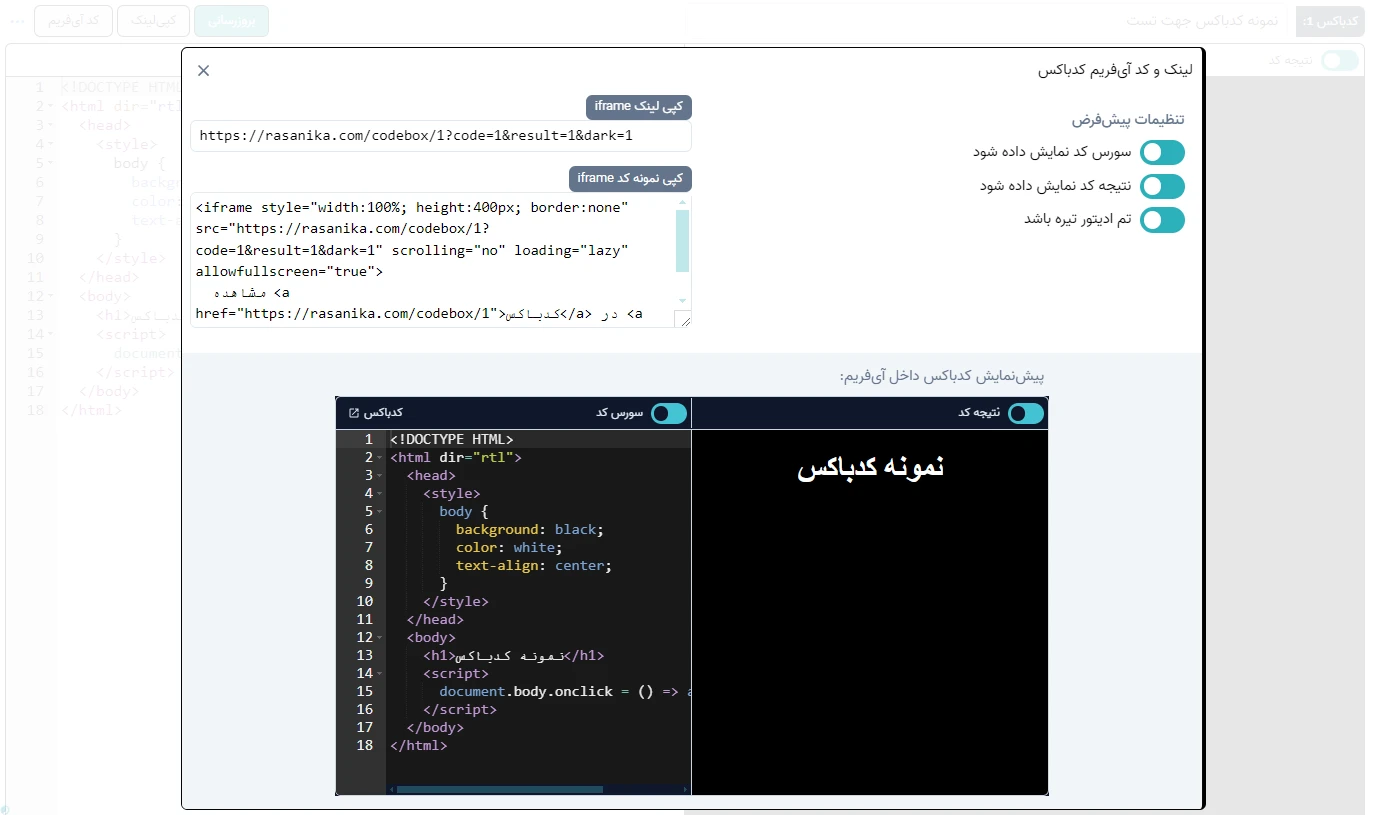Toggle 'نتیجه کد نمایش داده شود' setting

pos(1163,186)
